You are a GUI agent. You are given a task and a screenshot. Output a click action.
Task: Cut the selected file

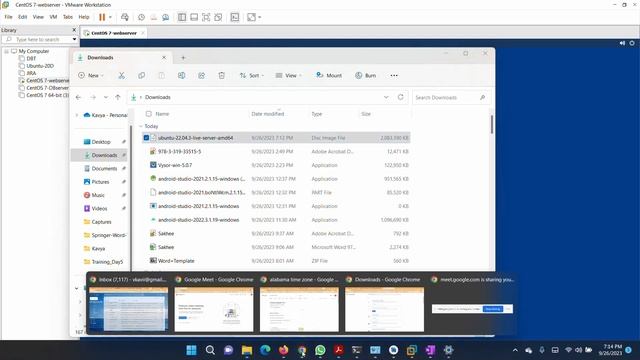click(121, 76)
